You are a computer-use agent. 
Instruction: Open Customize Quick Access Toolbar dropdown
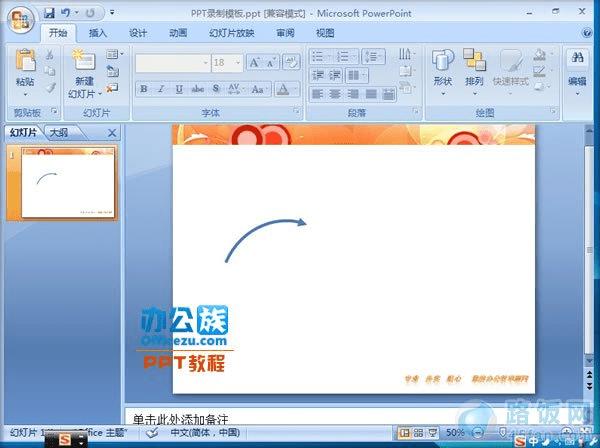112,13
